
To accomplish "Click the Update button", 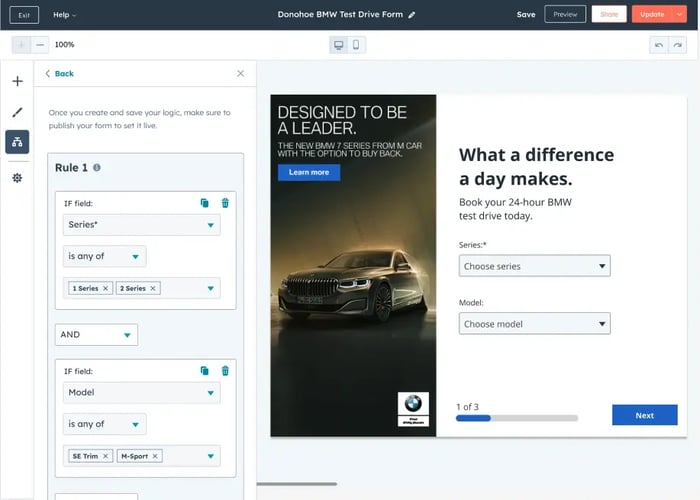I will (652, 14).
